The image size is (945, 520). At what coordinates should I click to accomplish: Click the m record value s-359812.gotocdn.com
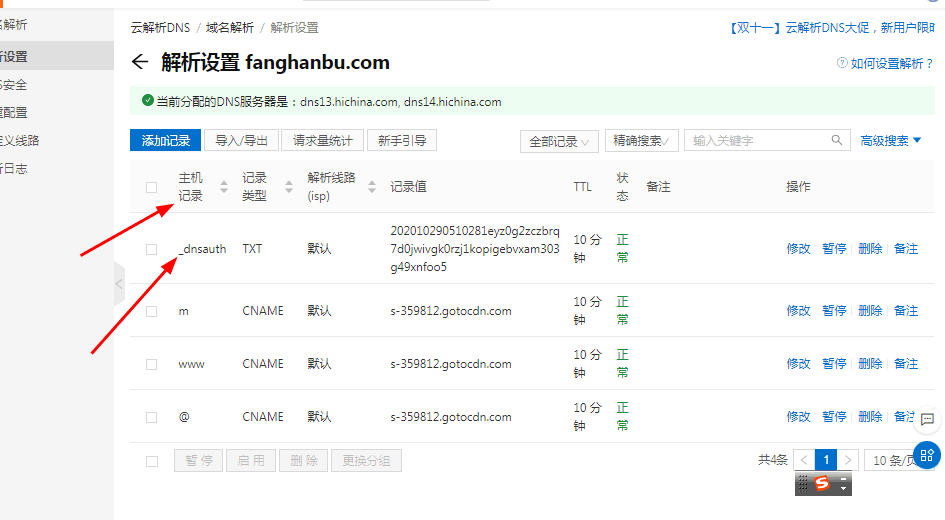pyautogui.click(x=451, y=311)
